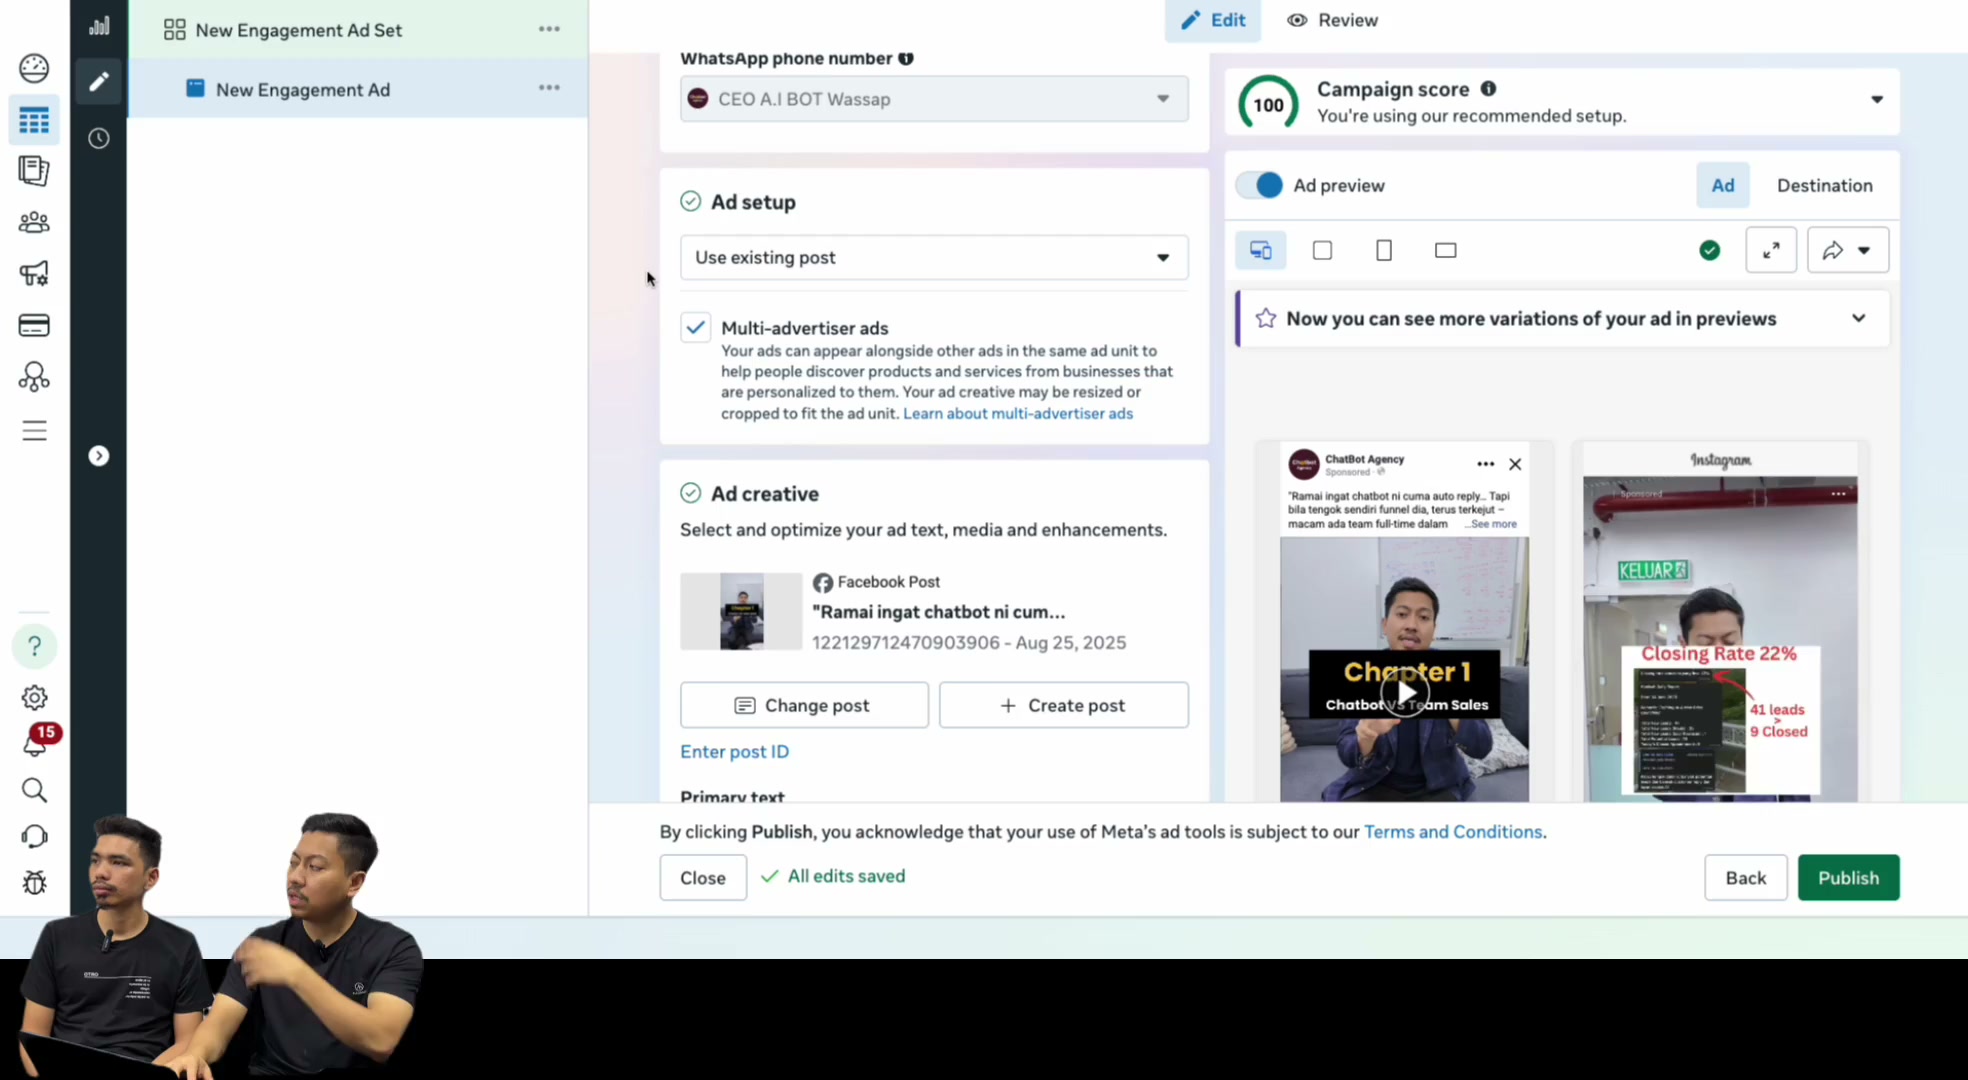Open the bar chart icon in dark panel
1968x1080 pixels.
pos(99,26)
